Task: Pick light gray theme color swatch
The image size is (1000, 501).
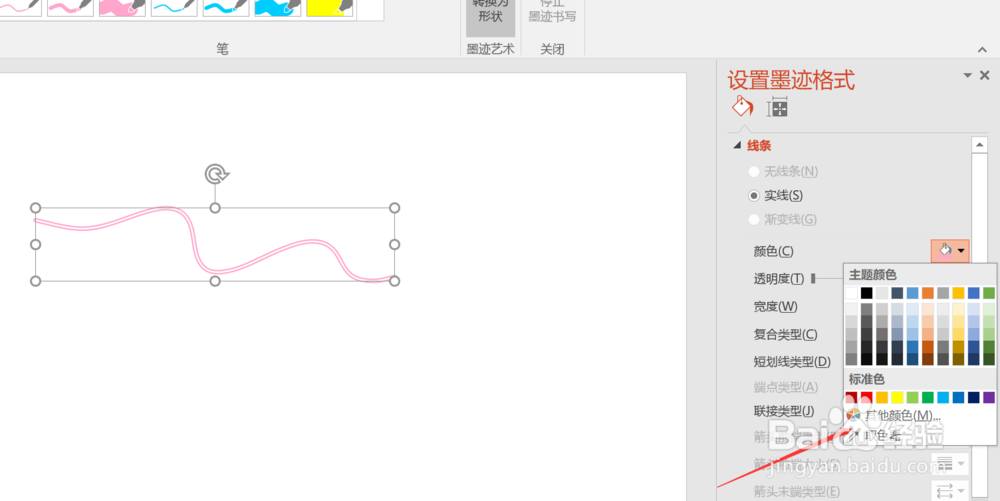Action: [882, 293]
